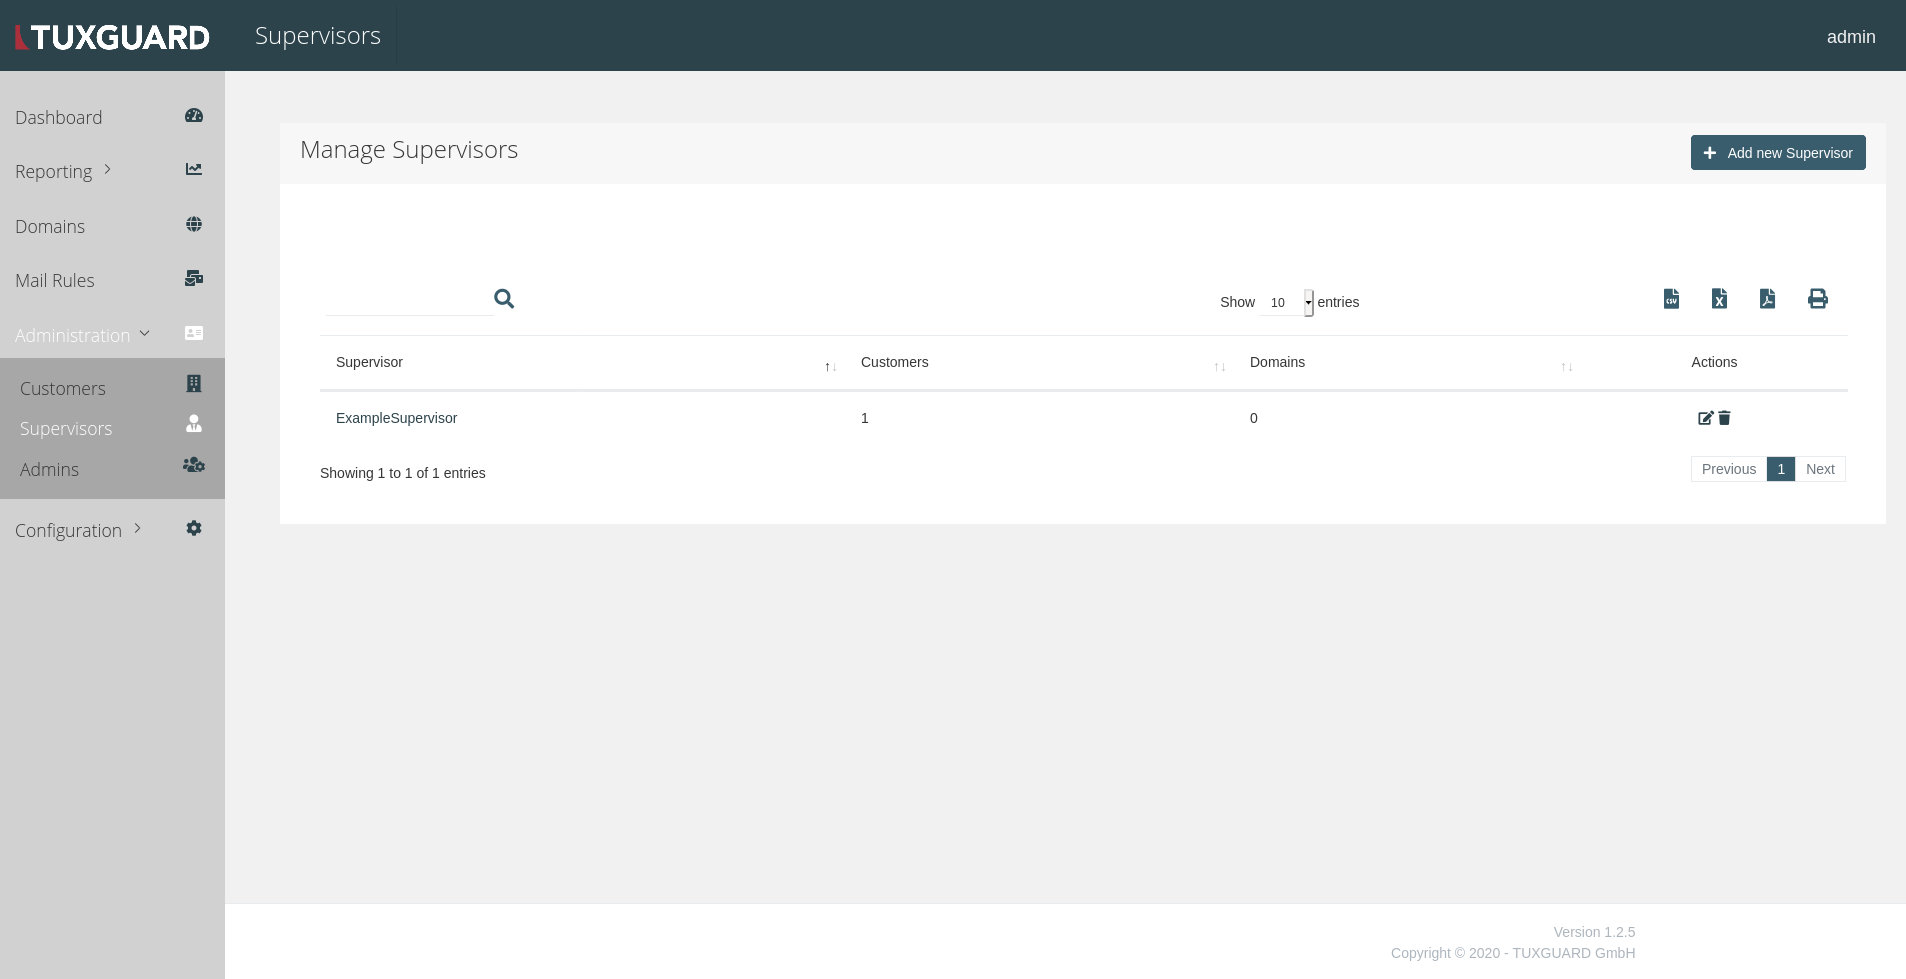Open the entries count dropdown

click(1287, 302)
